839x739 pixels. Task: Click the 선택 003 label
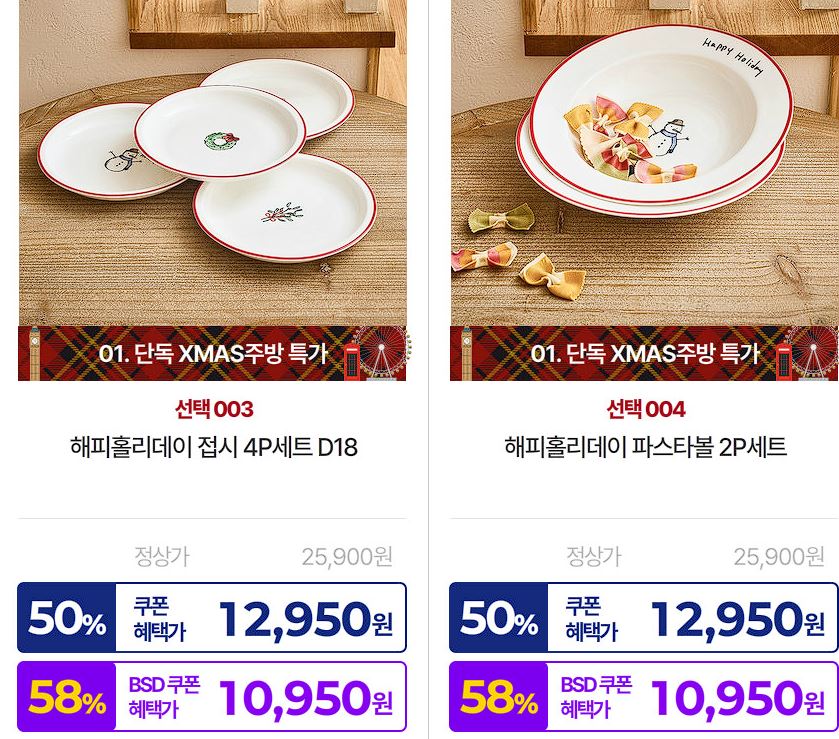[214, 409]
